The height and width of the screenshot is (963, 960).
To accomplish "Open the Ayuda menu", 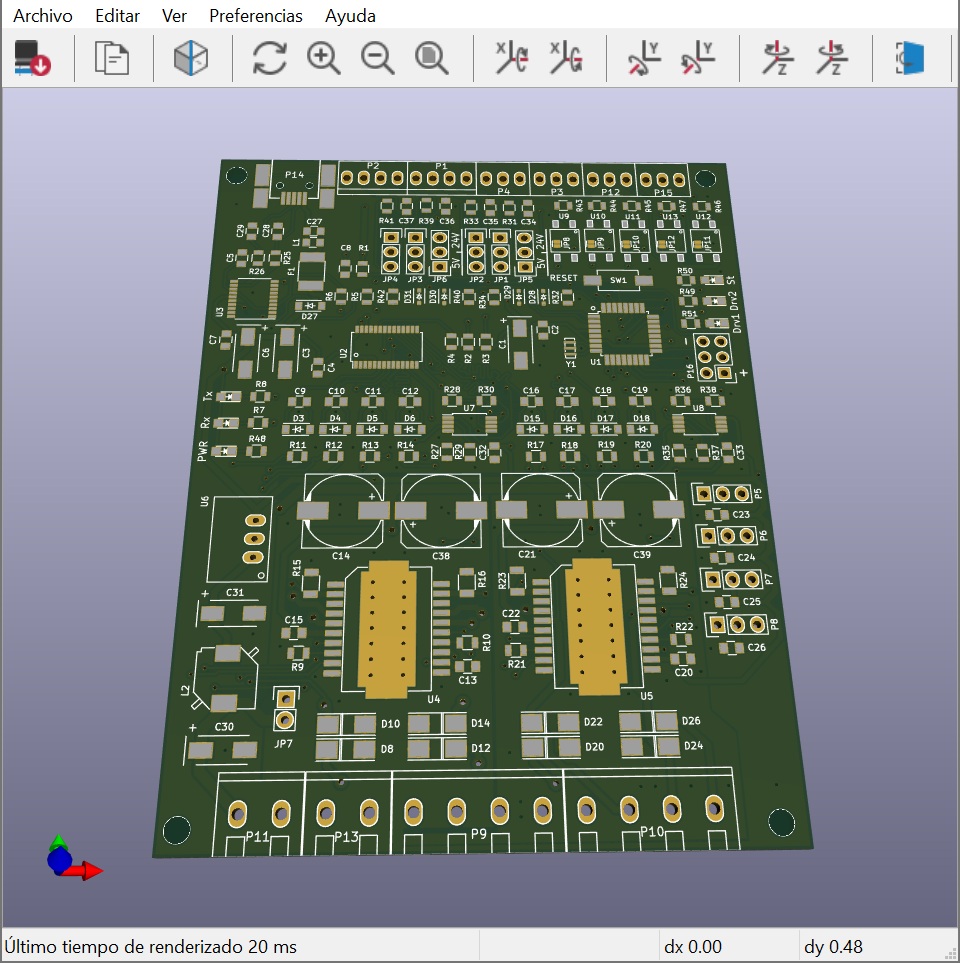I will point(350,15).
